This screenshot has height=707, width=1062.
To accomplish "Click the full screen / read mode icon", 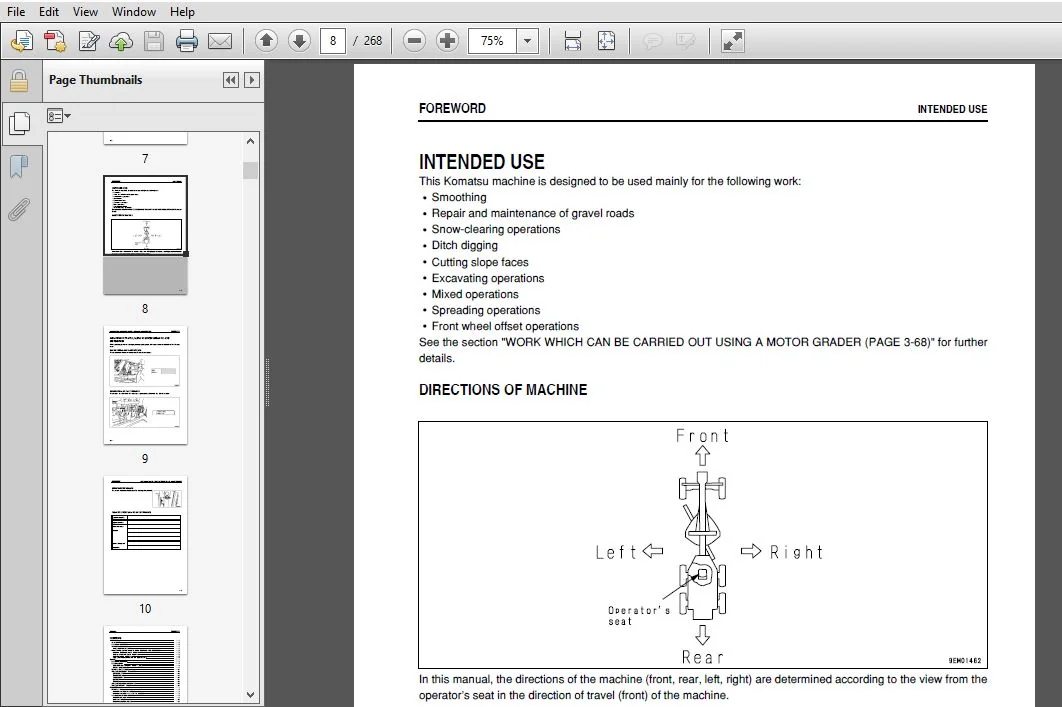I will click(x=733, y=41).
